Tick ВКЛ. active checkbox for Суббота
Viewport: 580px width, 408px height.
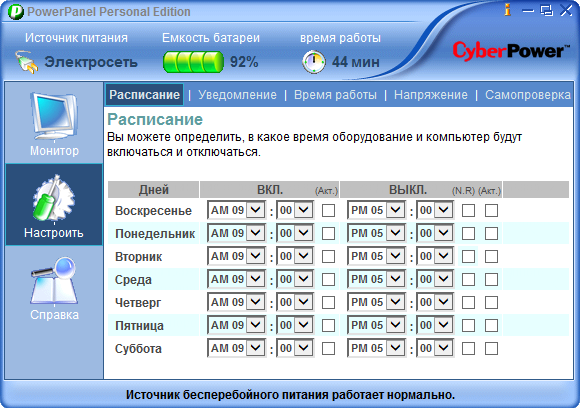[328, 348]
